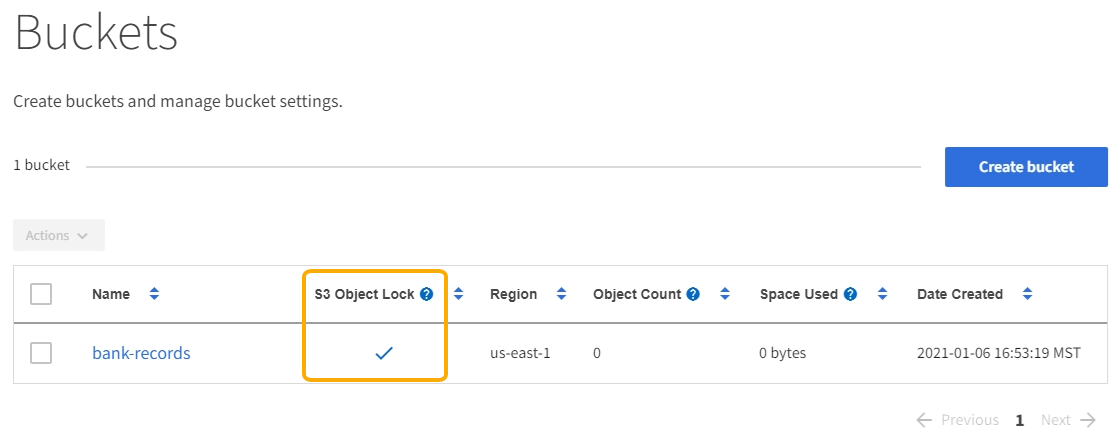Select the bank-records row checkbox
Viewport: 1120px width, 435px height.
tap(41, 353)
